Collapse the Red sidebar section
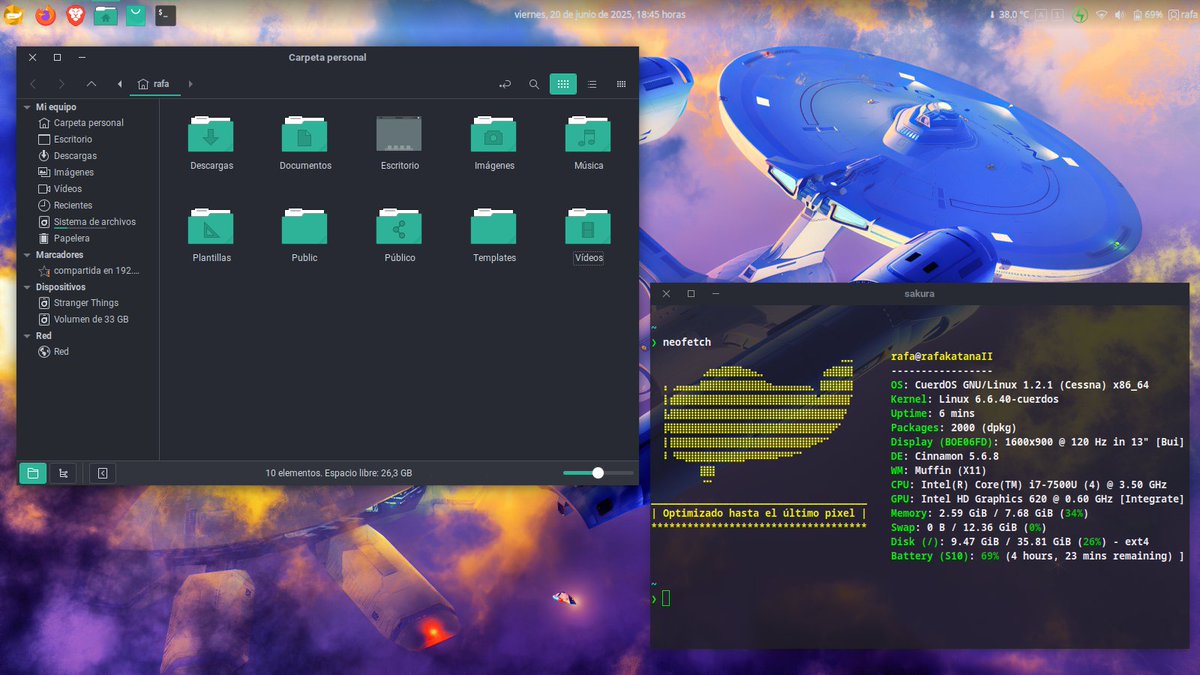1200x675 pixels. pos(26,336)
